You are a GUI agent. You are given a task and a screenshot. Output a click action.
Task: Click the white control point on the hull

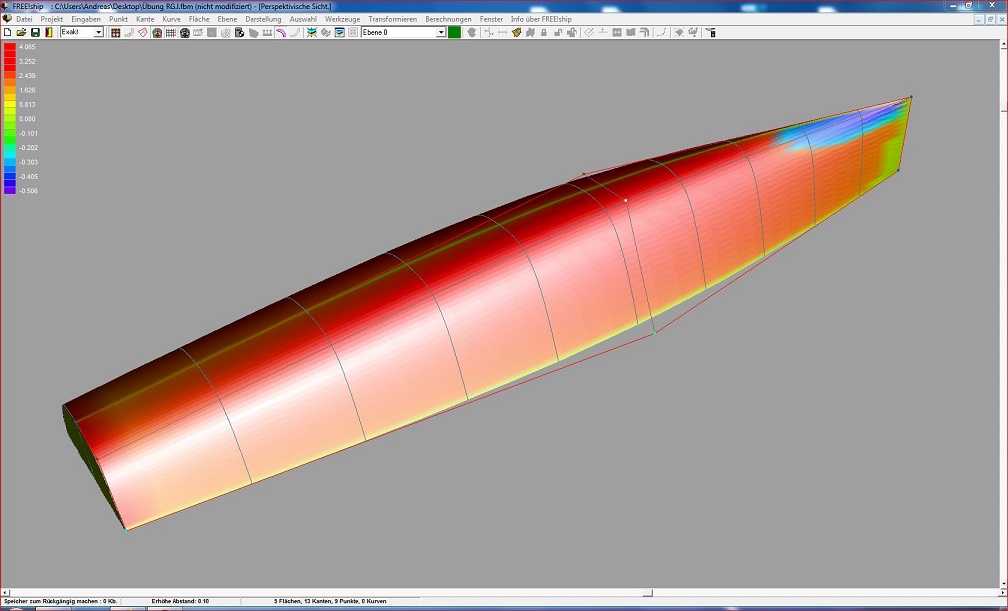[x=626, y=200]
